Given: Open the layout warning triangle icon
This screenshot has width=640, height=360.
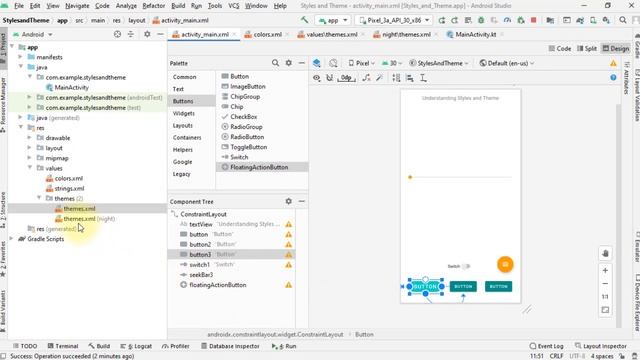Looking at the screenshot, I should [x=613, y=63].
